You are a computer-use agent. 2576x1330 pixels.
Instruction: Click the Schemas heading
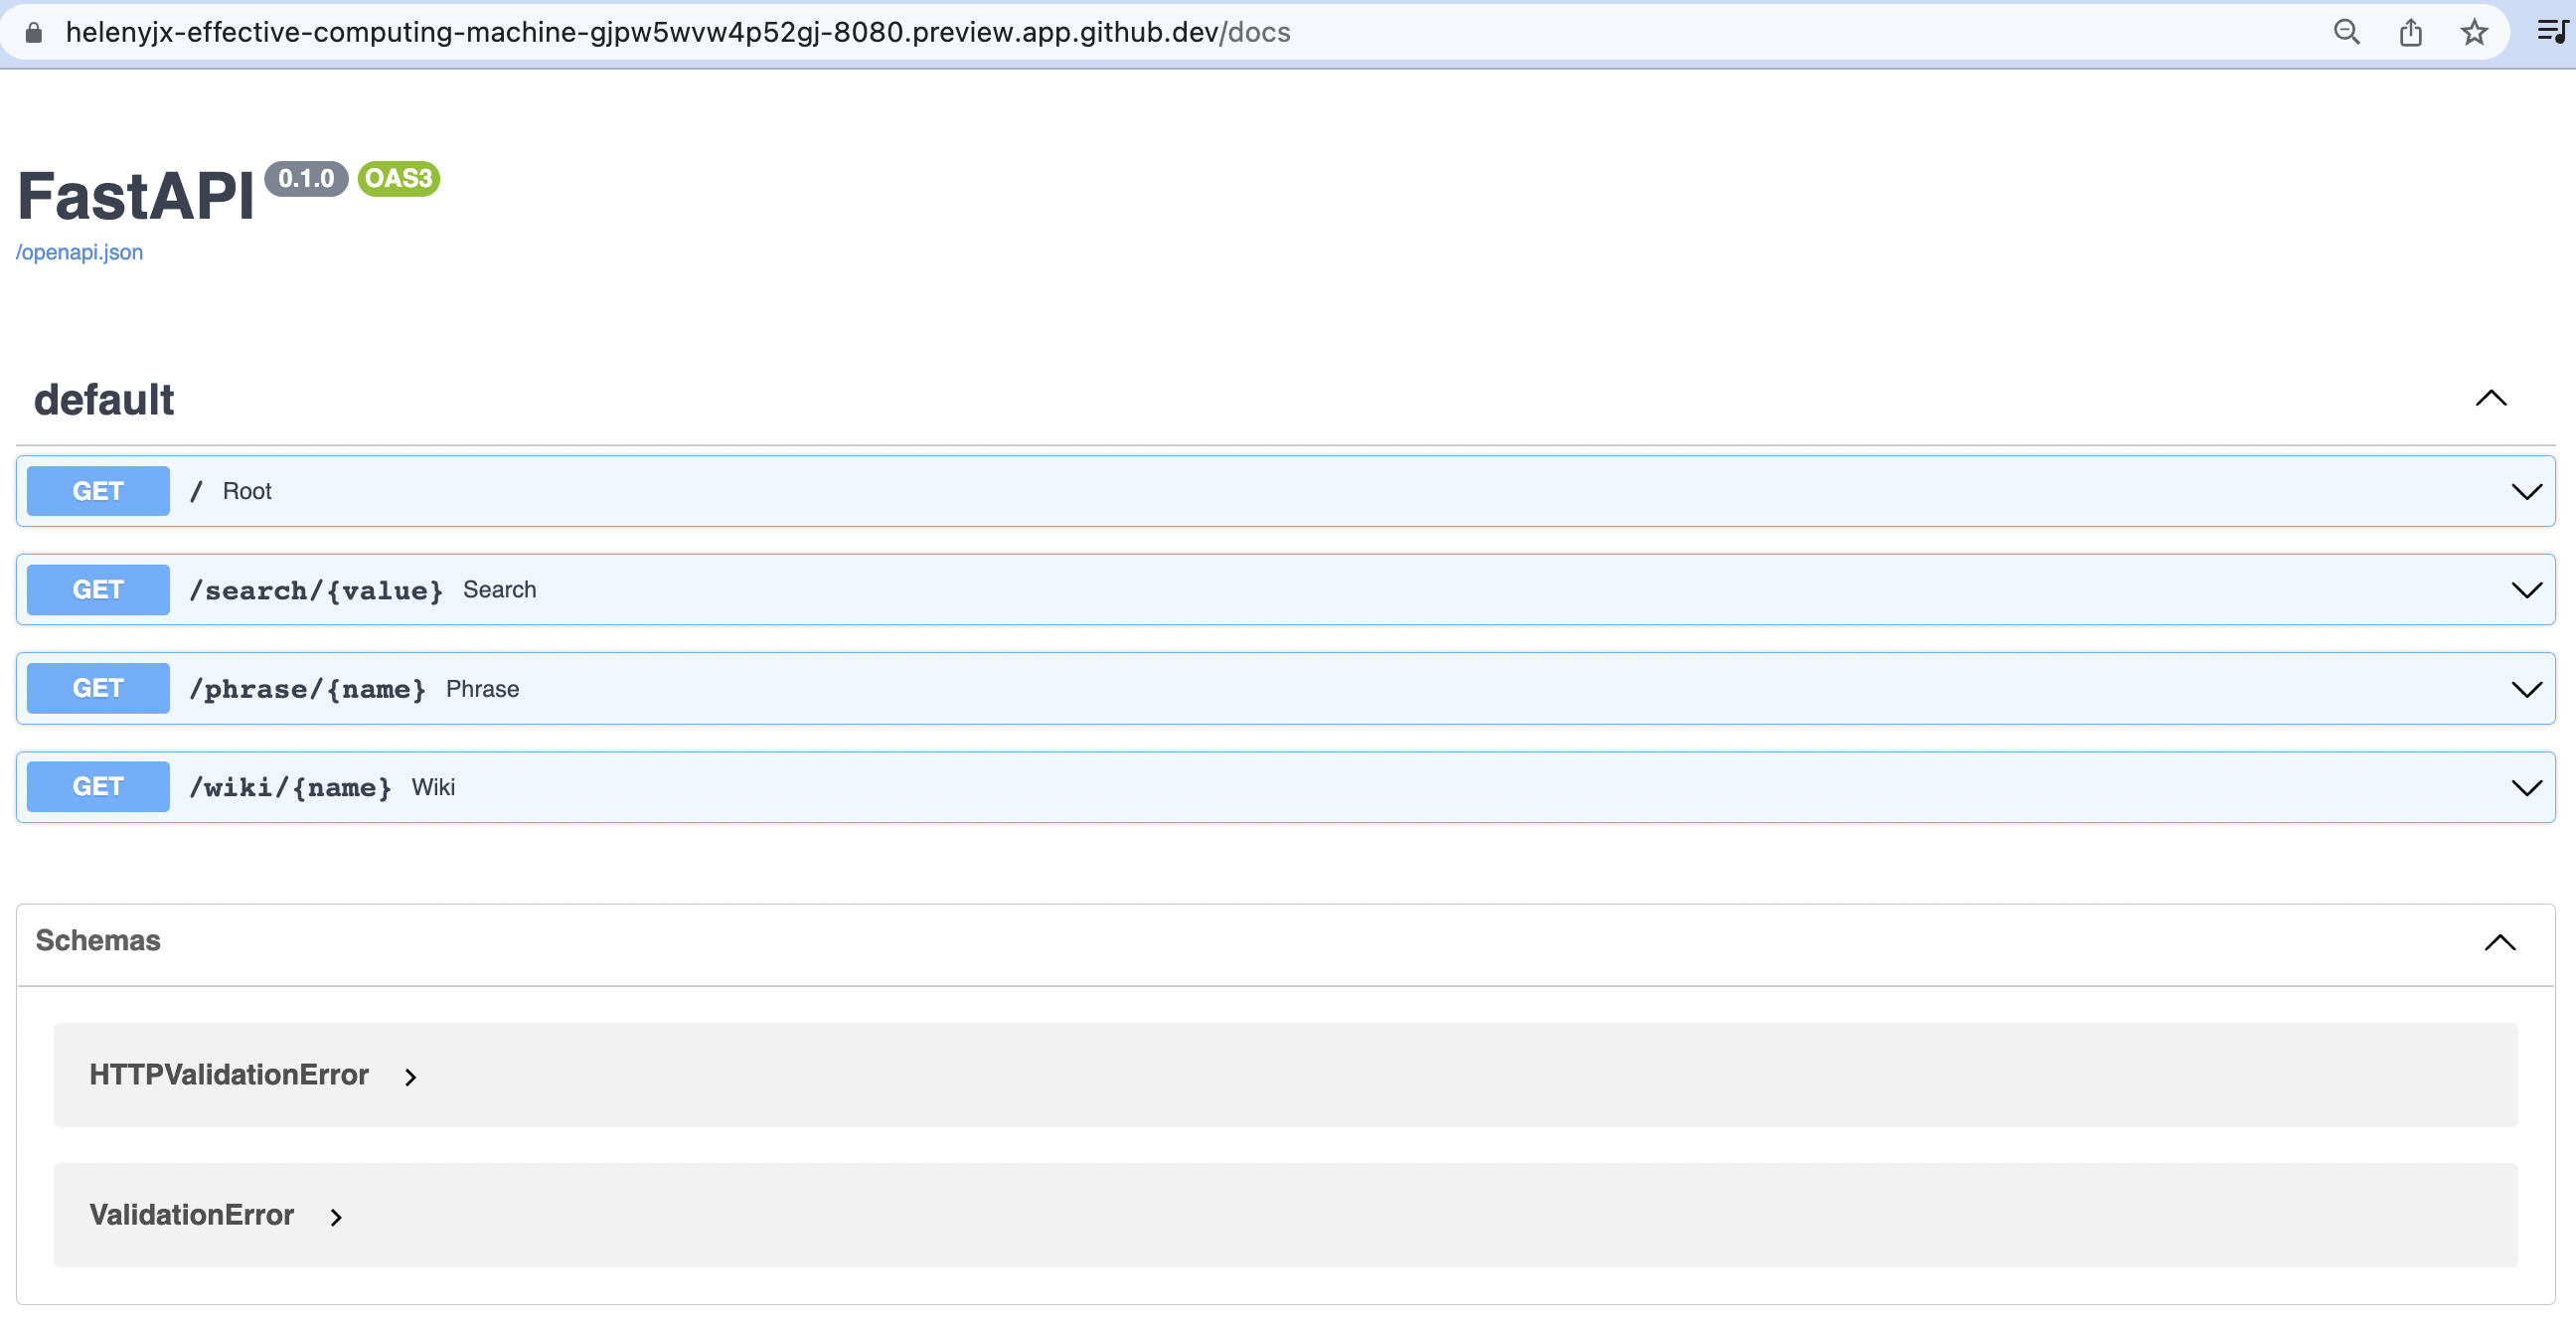click(98, 941)
